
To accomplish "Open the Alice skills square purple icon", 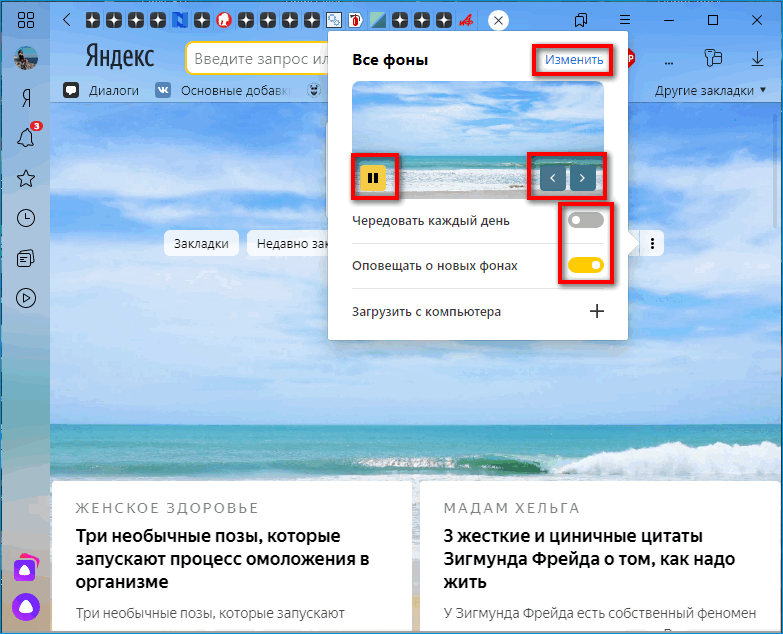I will coord(25,569).
